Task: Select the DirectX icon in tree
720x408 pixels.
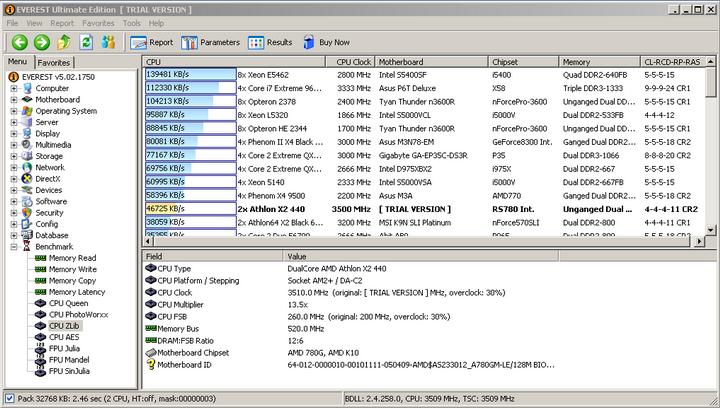Action: click(x=27, y=179)
